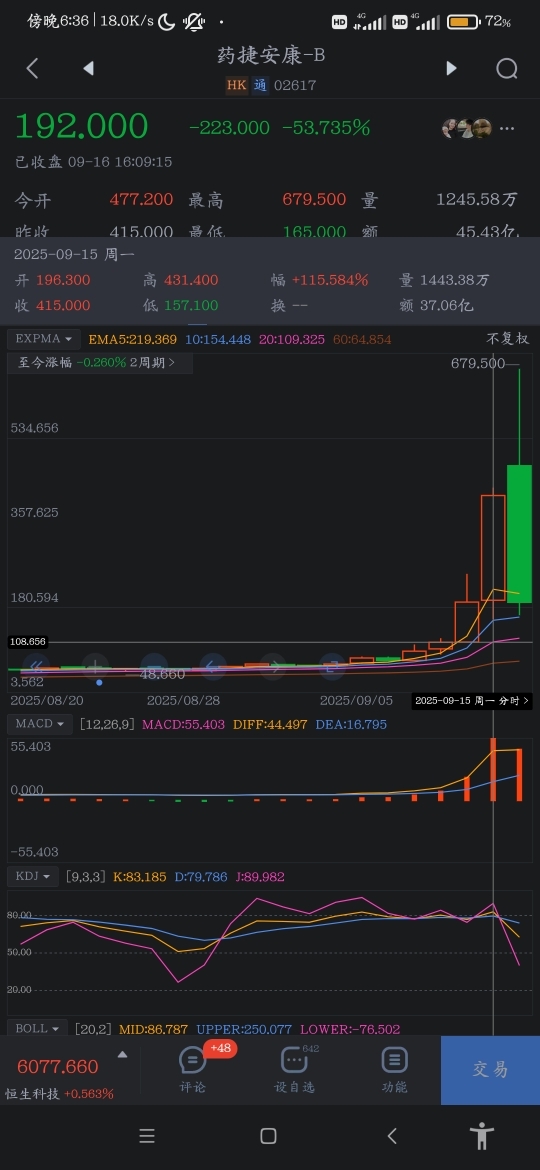540x1170 pixels.
Task: Tap the Android recent-apps menu button
Action: point(147,1136)
